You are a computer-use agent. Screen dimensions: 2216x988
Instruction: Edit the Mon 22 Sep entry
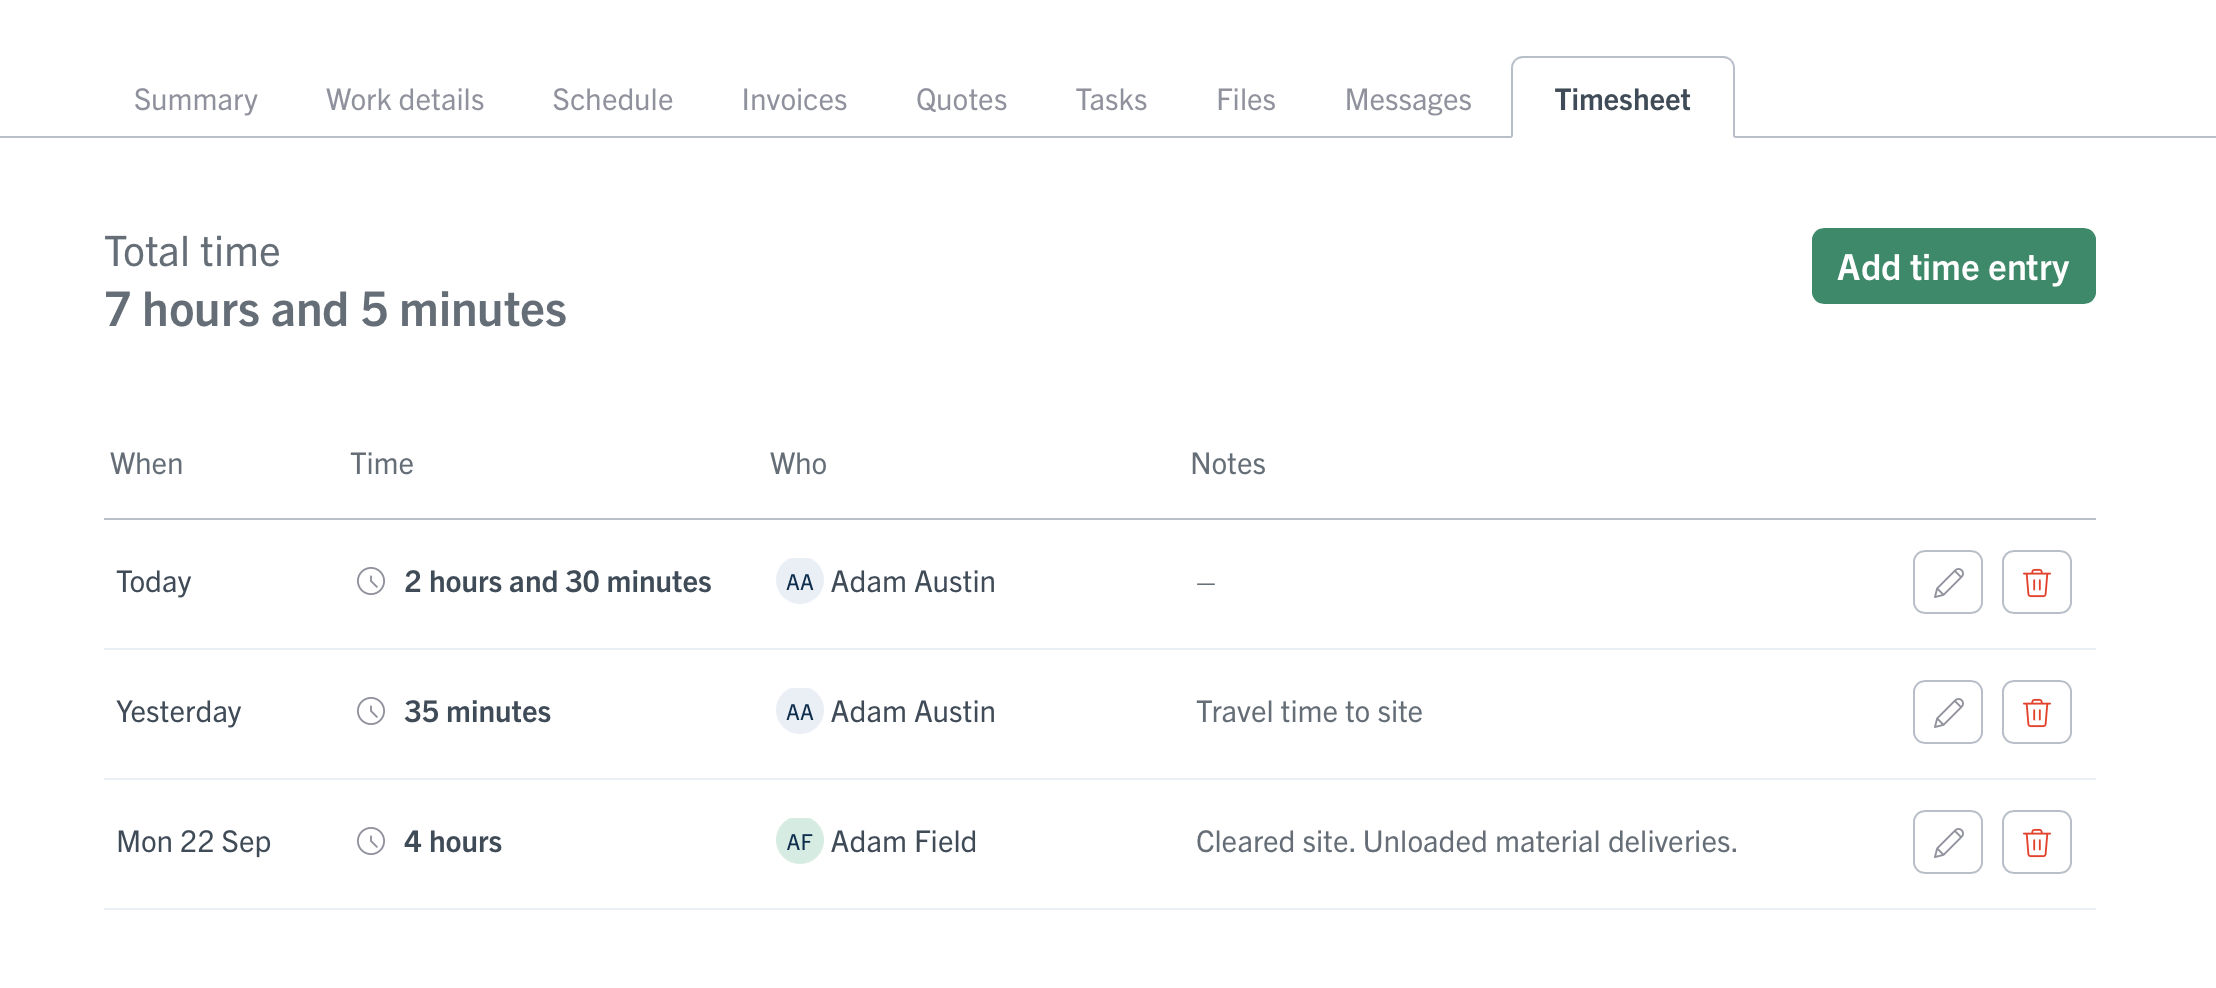[x=1947, y=842]
